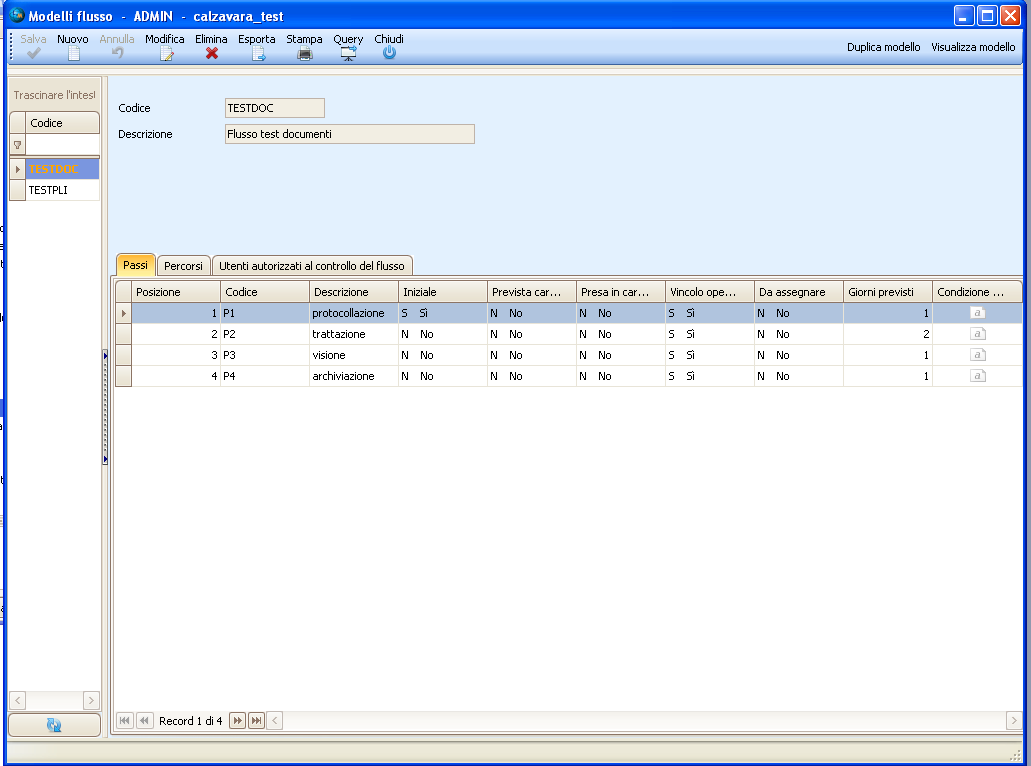Click Visualizza modello button
Screen dimensions: 1031x766
[x=973, y=47]
